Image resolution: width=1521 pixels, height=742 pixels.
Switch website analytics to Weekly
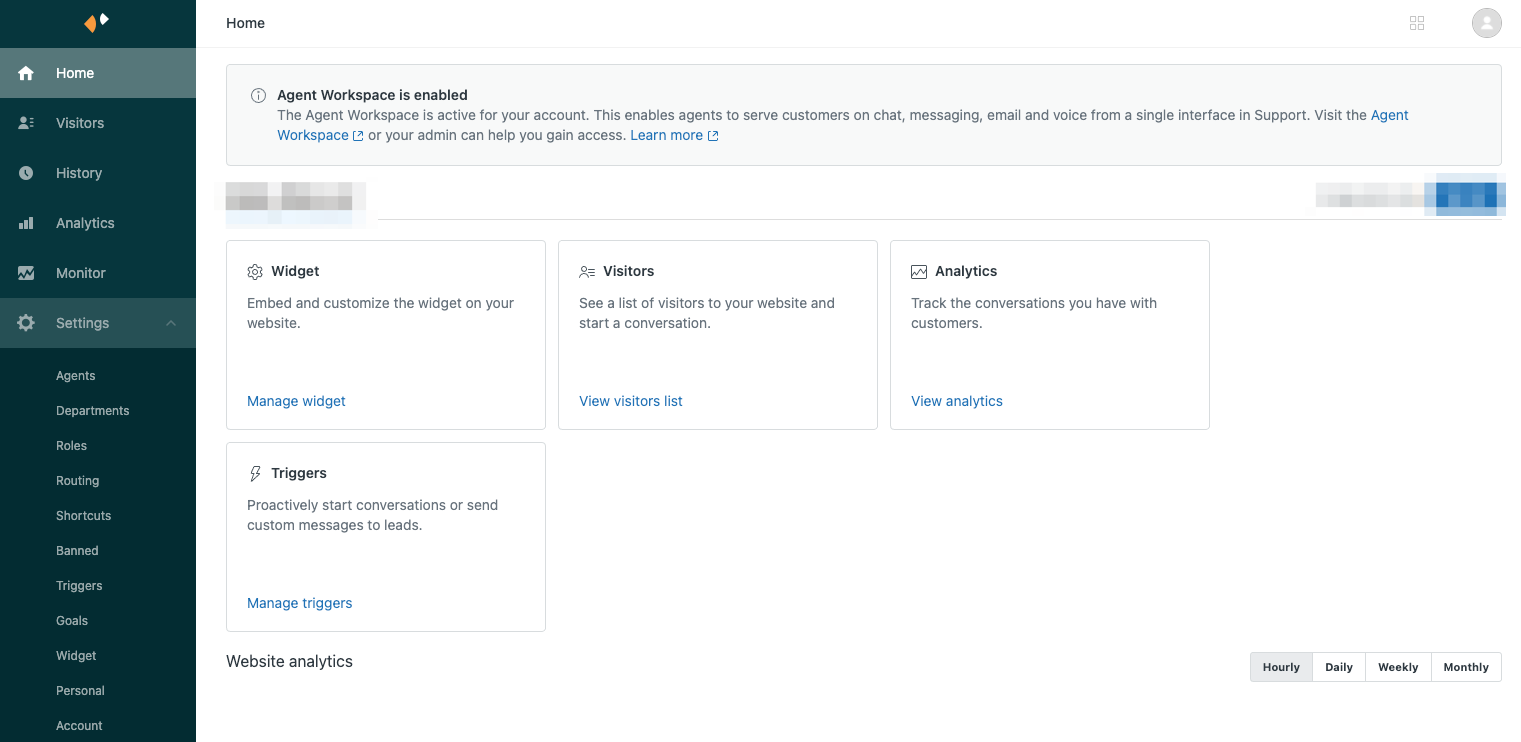pyautogui.click(x=1397, y=667)
